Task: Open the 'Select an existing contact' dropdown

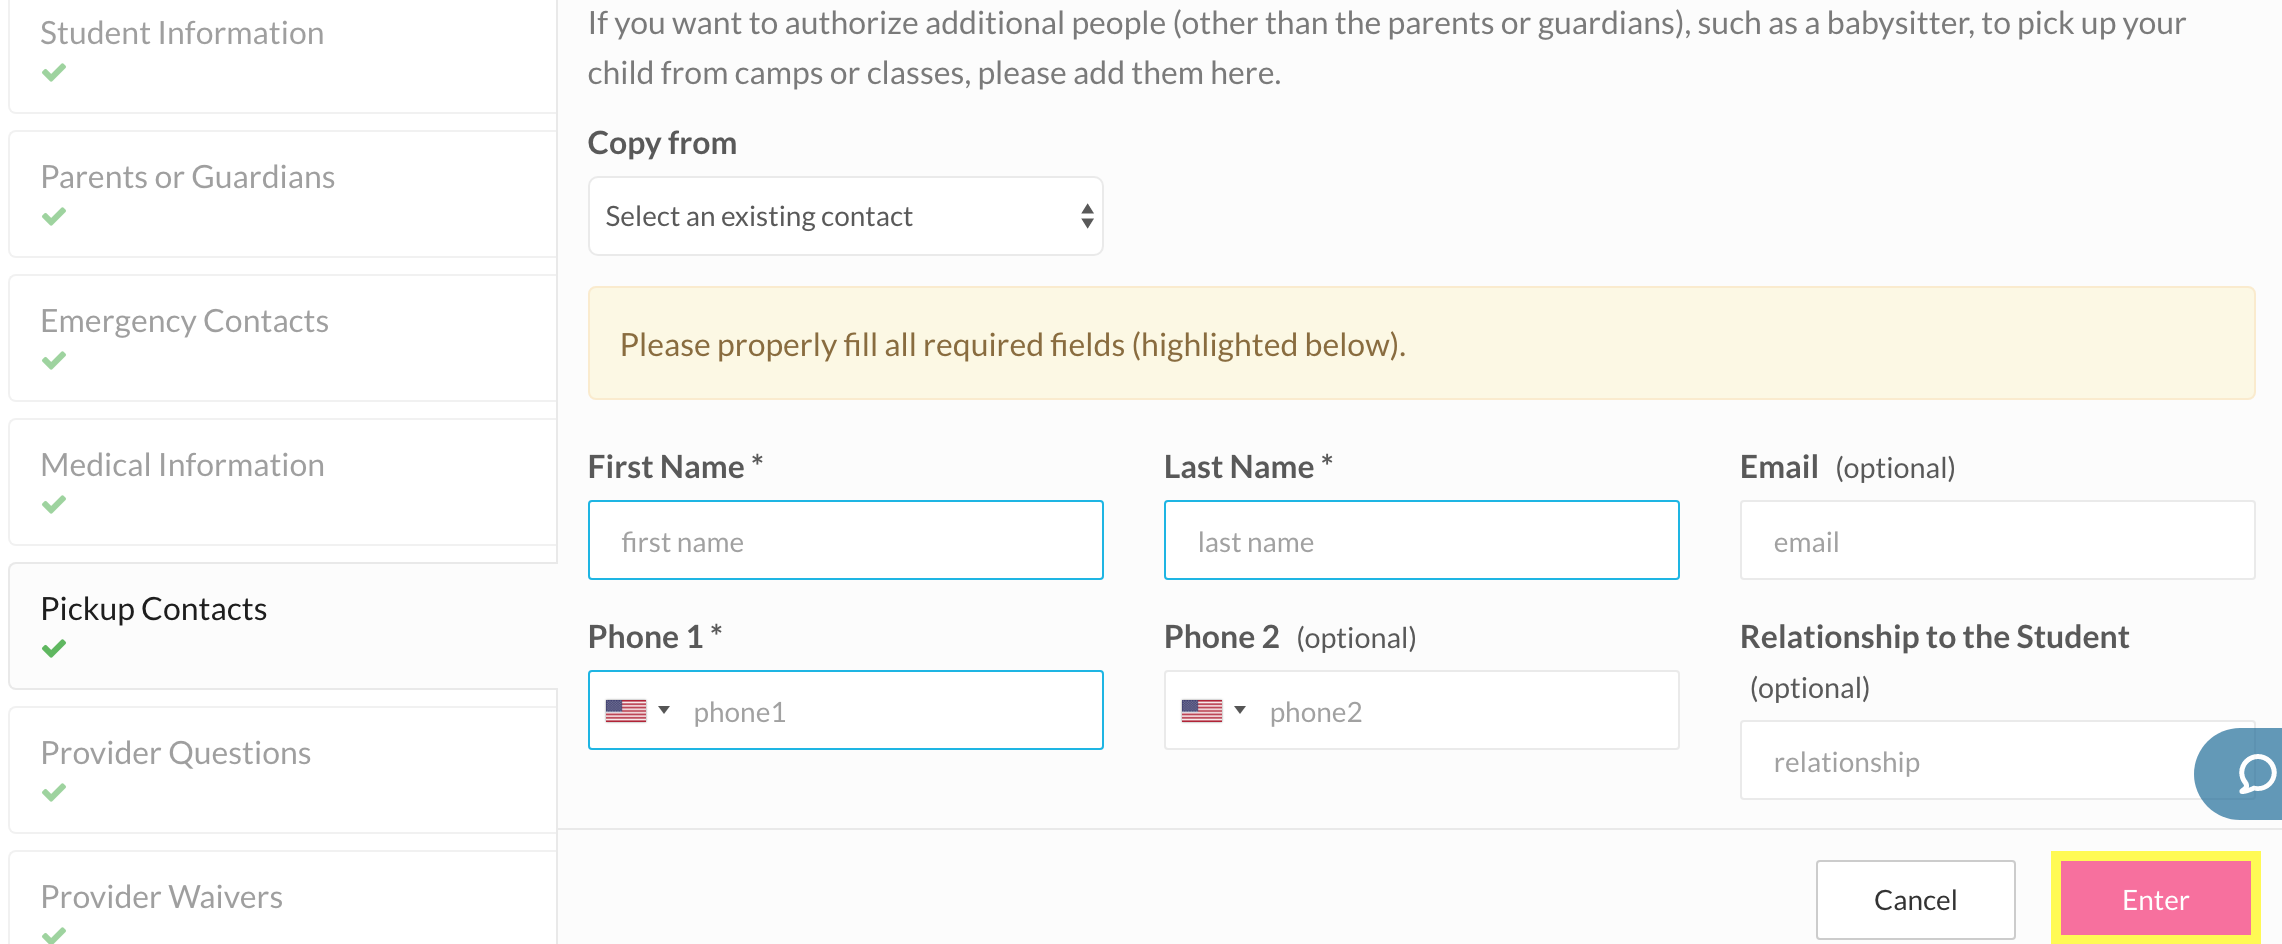Action: (845, 216)
